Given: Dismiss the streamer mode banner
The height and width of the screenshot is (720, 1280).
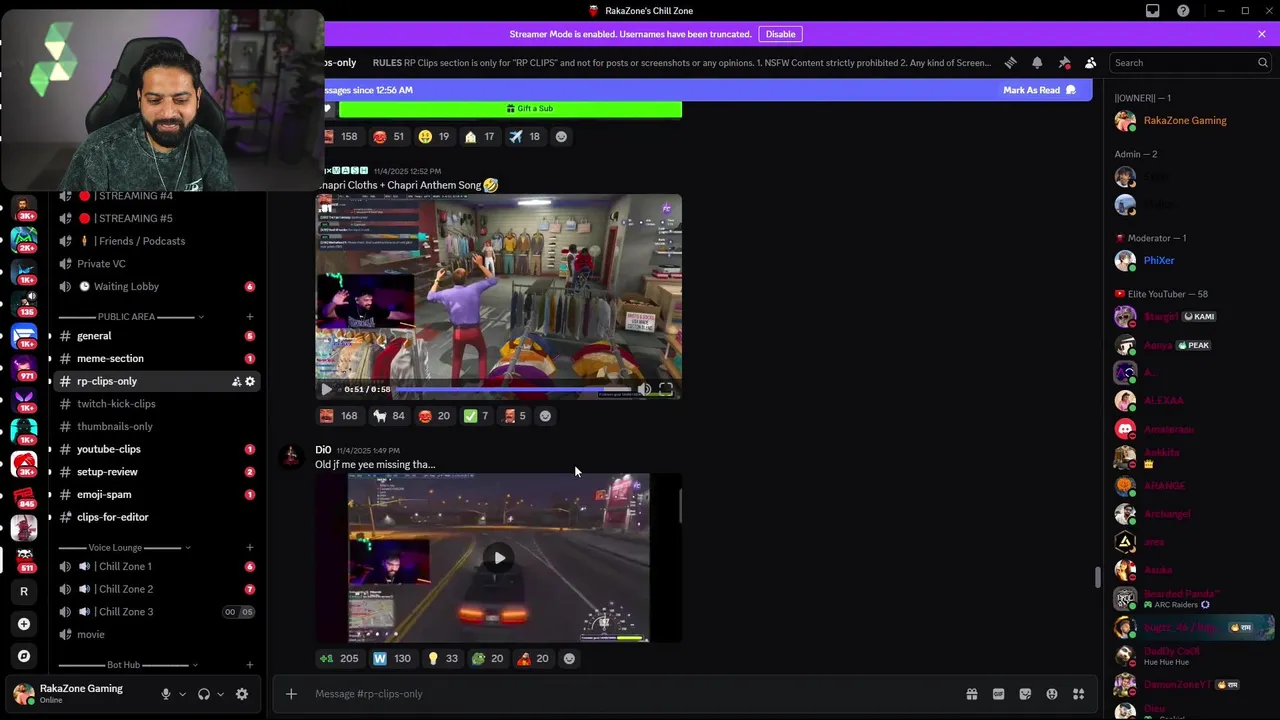Looking at the screenshot, I should (x=1262, y=34).
